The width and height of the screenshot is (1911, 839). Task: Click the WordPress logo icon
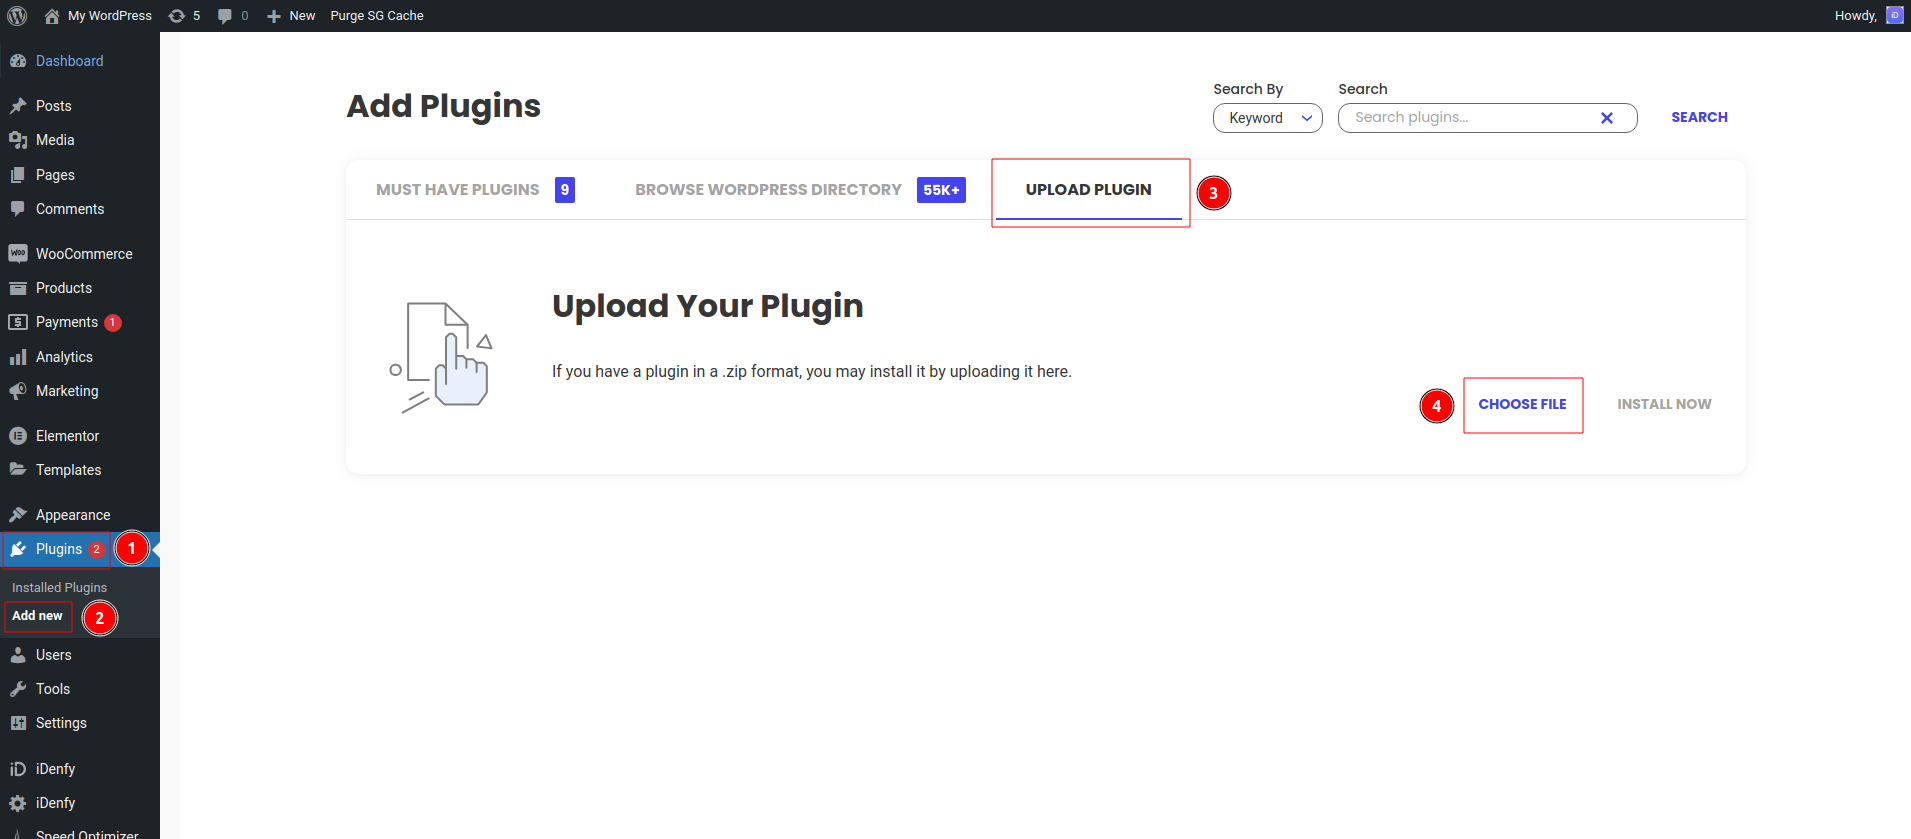(x=17, y=16)
